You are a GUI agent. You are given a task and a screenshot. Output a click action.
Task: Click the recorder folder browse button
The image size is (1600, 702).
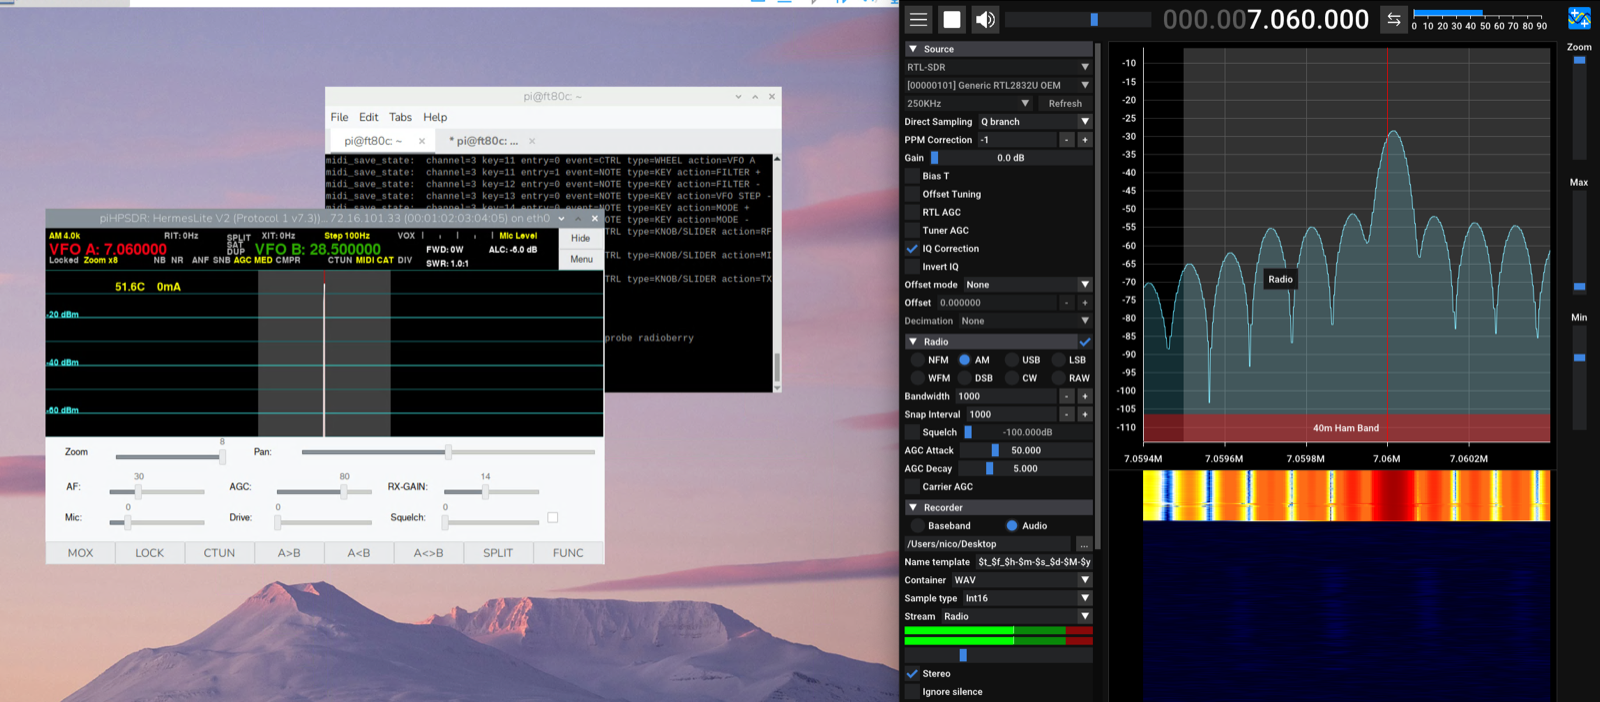(x=1083, y=544)
